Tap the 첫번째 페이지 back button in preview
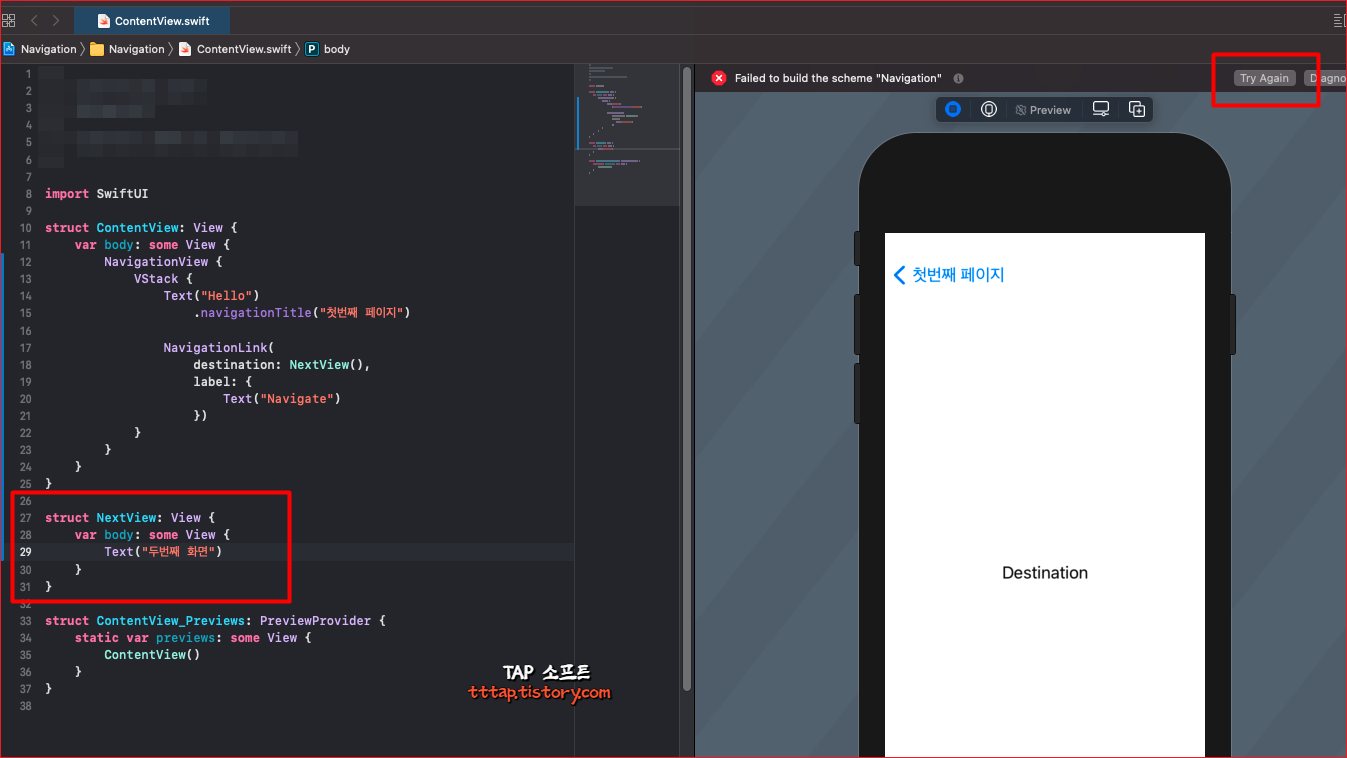The height and width of the screenshot is (758, 1347). pyautogui.click(x=948, y=275)
